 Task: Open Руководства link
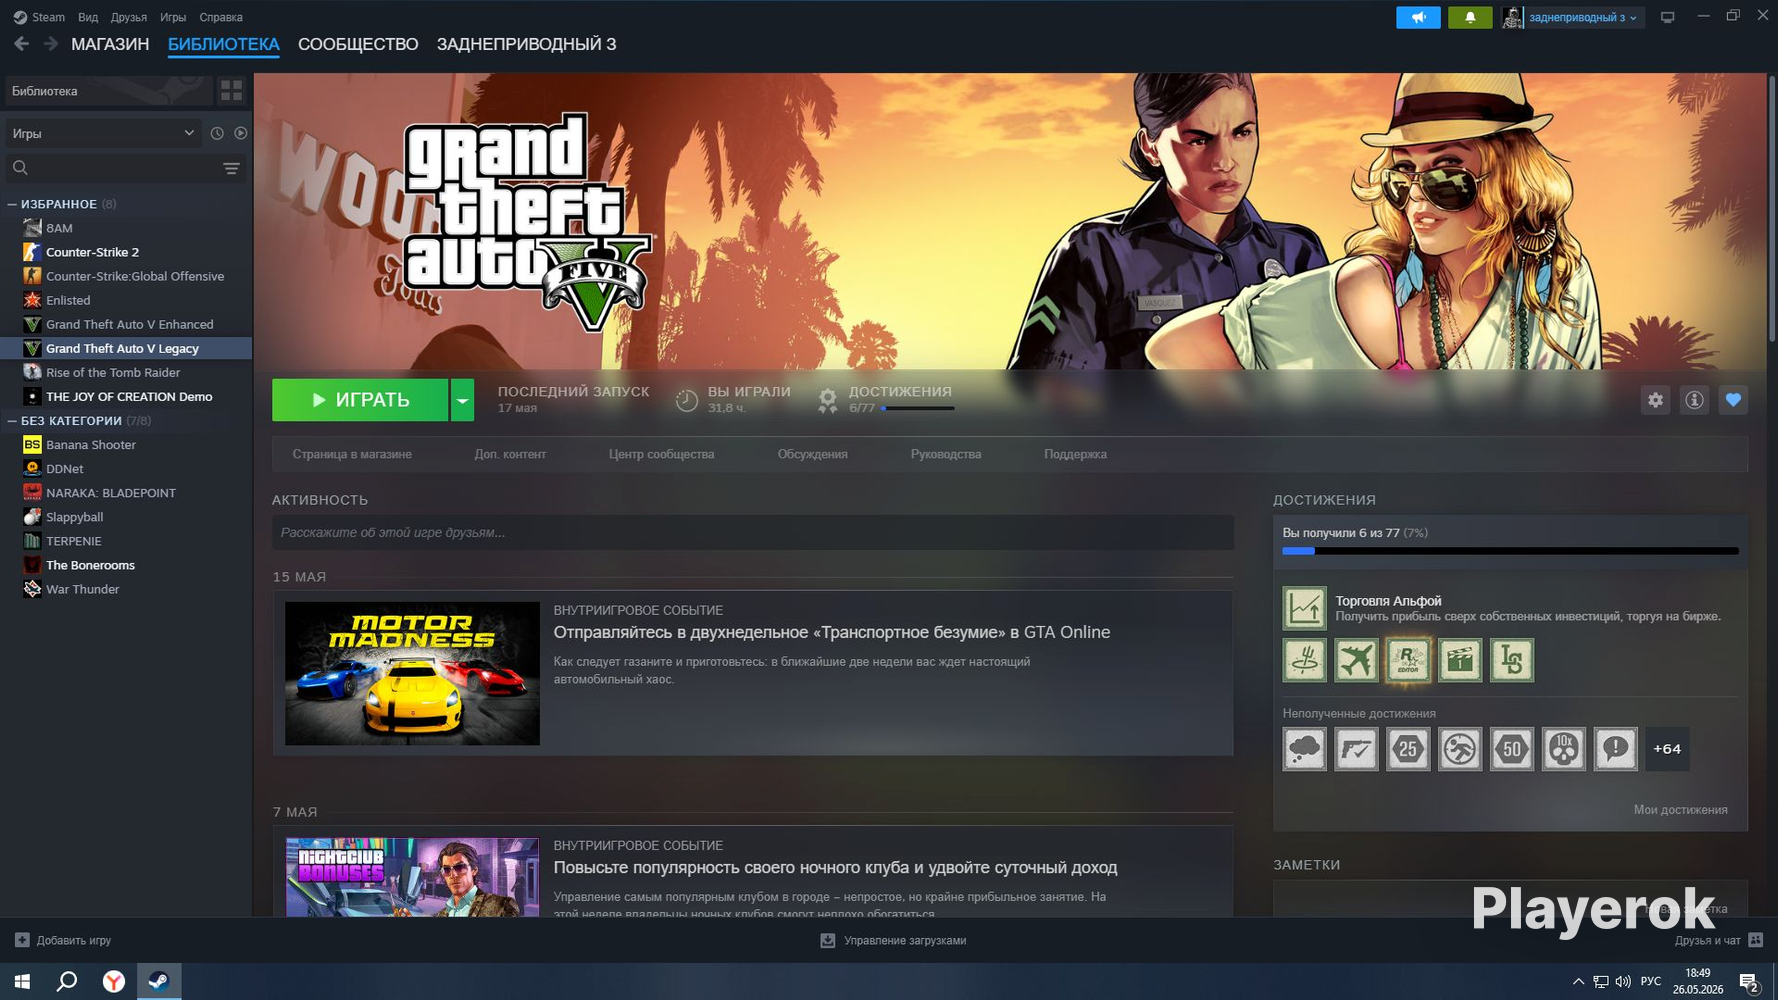click(x=946, y=454)
